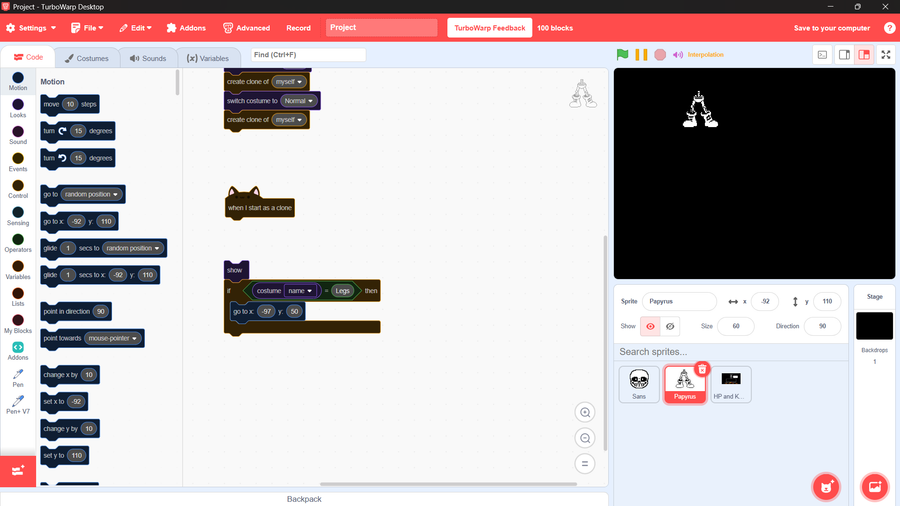The width and height of the screenshot is (900, 506).
Task: Click the workspace horizontal scrollbar
Action: point(448,484)
